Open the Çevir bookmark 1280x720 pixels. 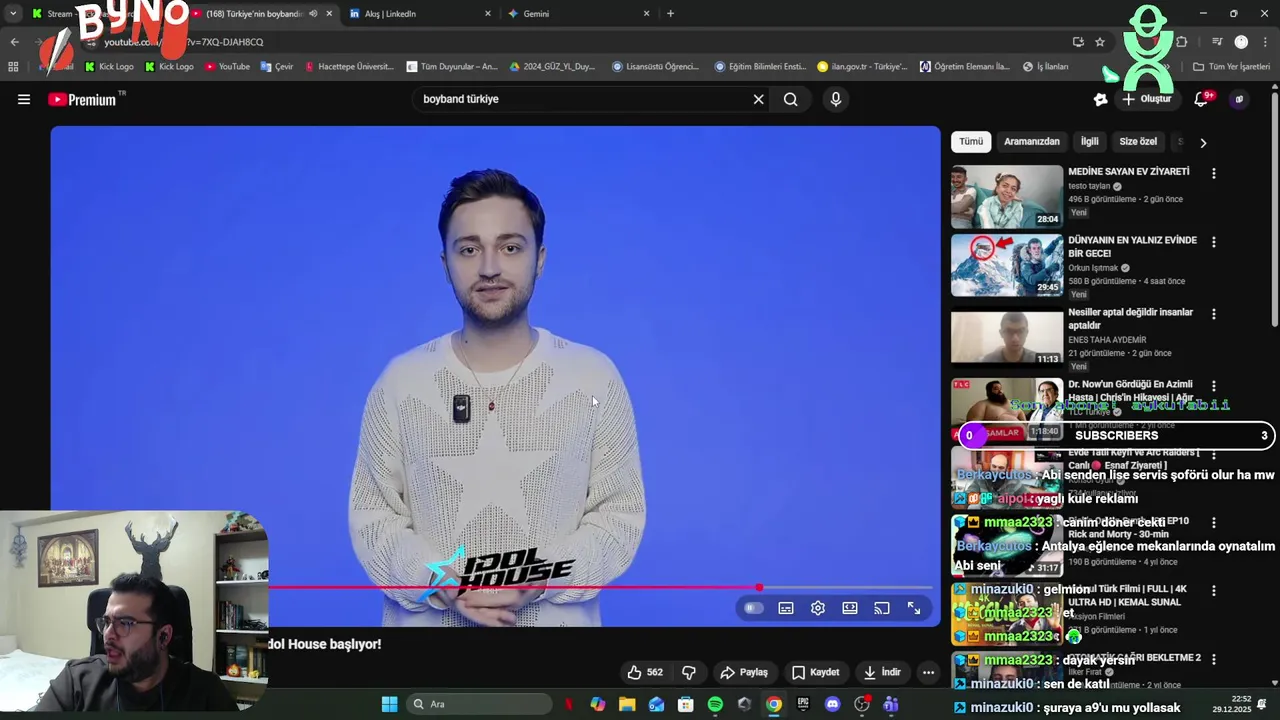tap(277, 67)
